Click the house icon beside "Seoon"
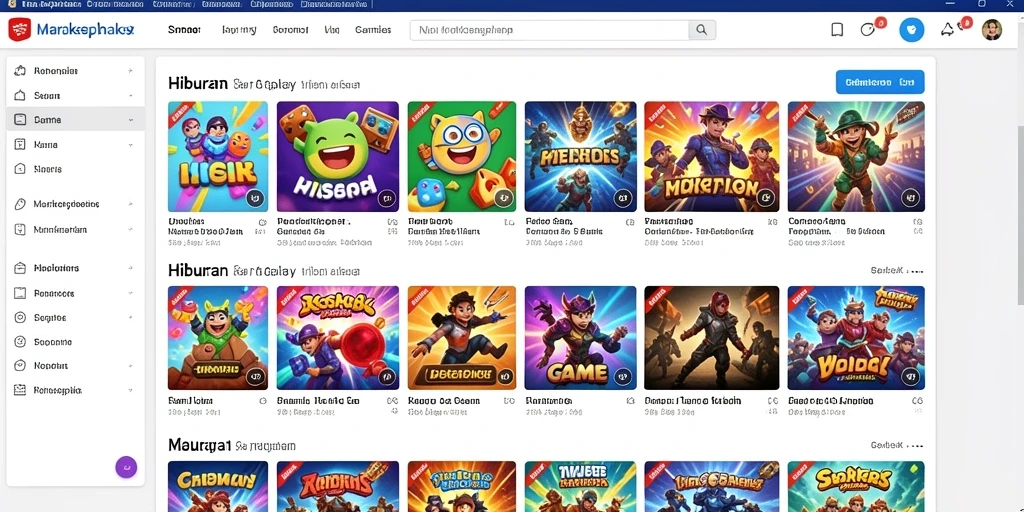1024x512 pixels. tap(20, 95)
